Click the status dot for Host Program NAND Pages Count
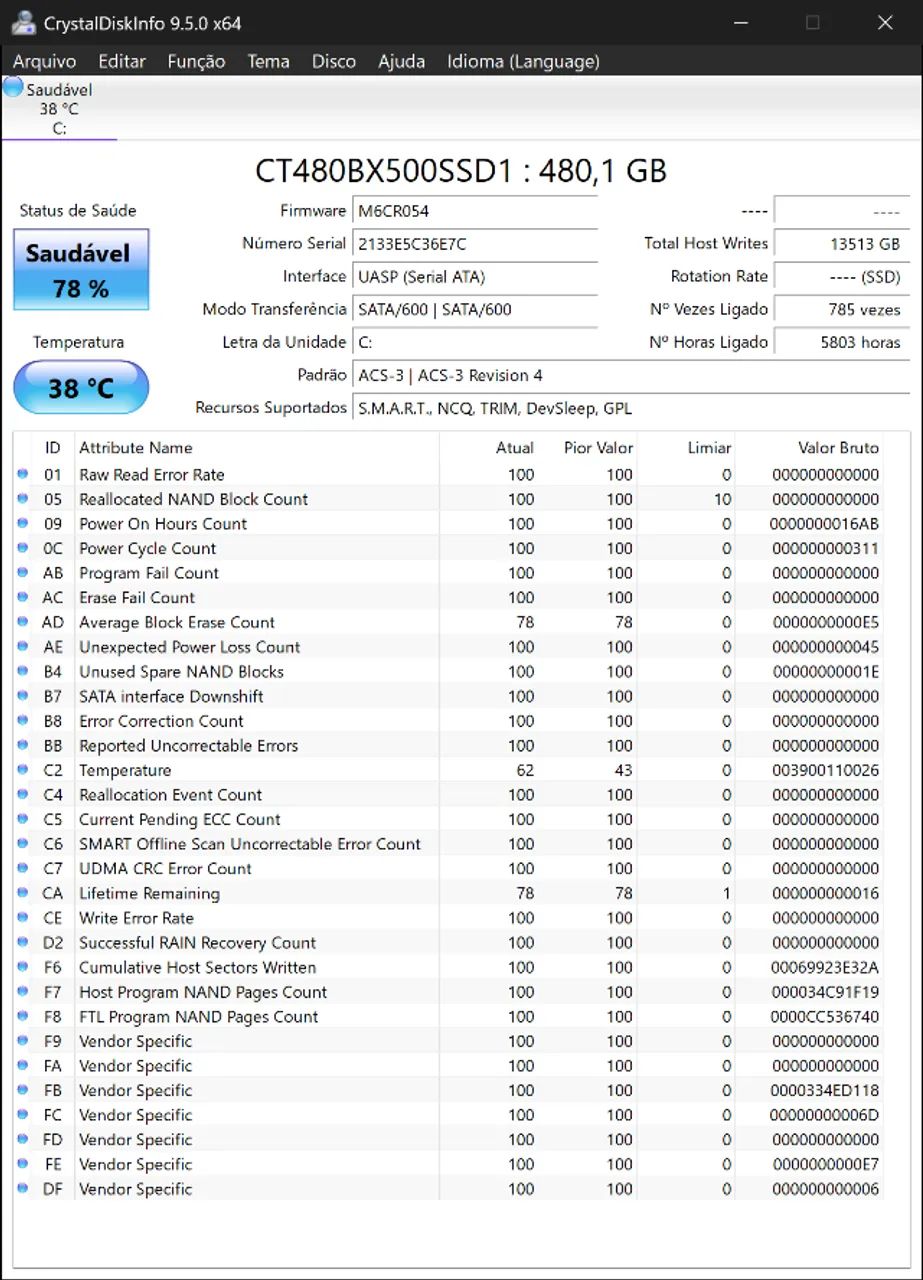 tap(22, 992)
